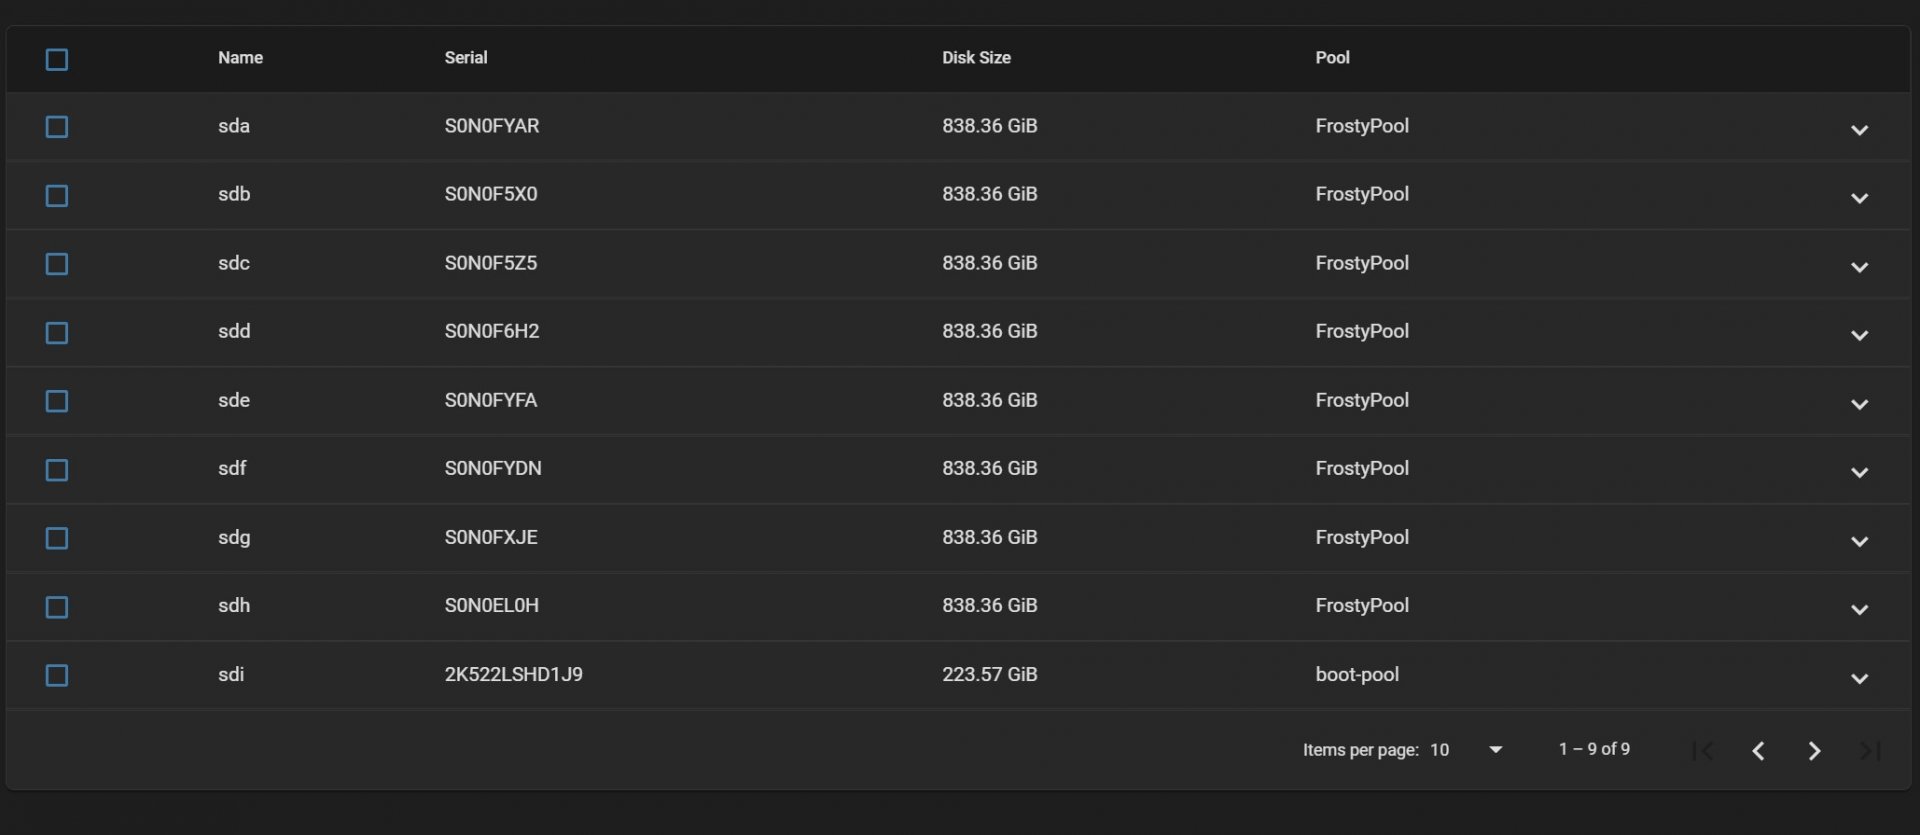Tick the sdi disk checkbox
1920x835 pixels.
pyautogui.click(x=57, y=676)
